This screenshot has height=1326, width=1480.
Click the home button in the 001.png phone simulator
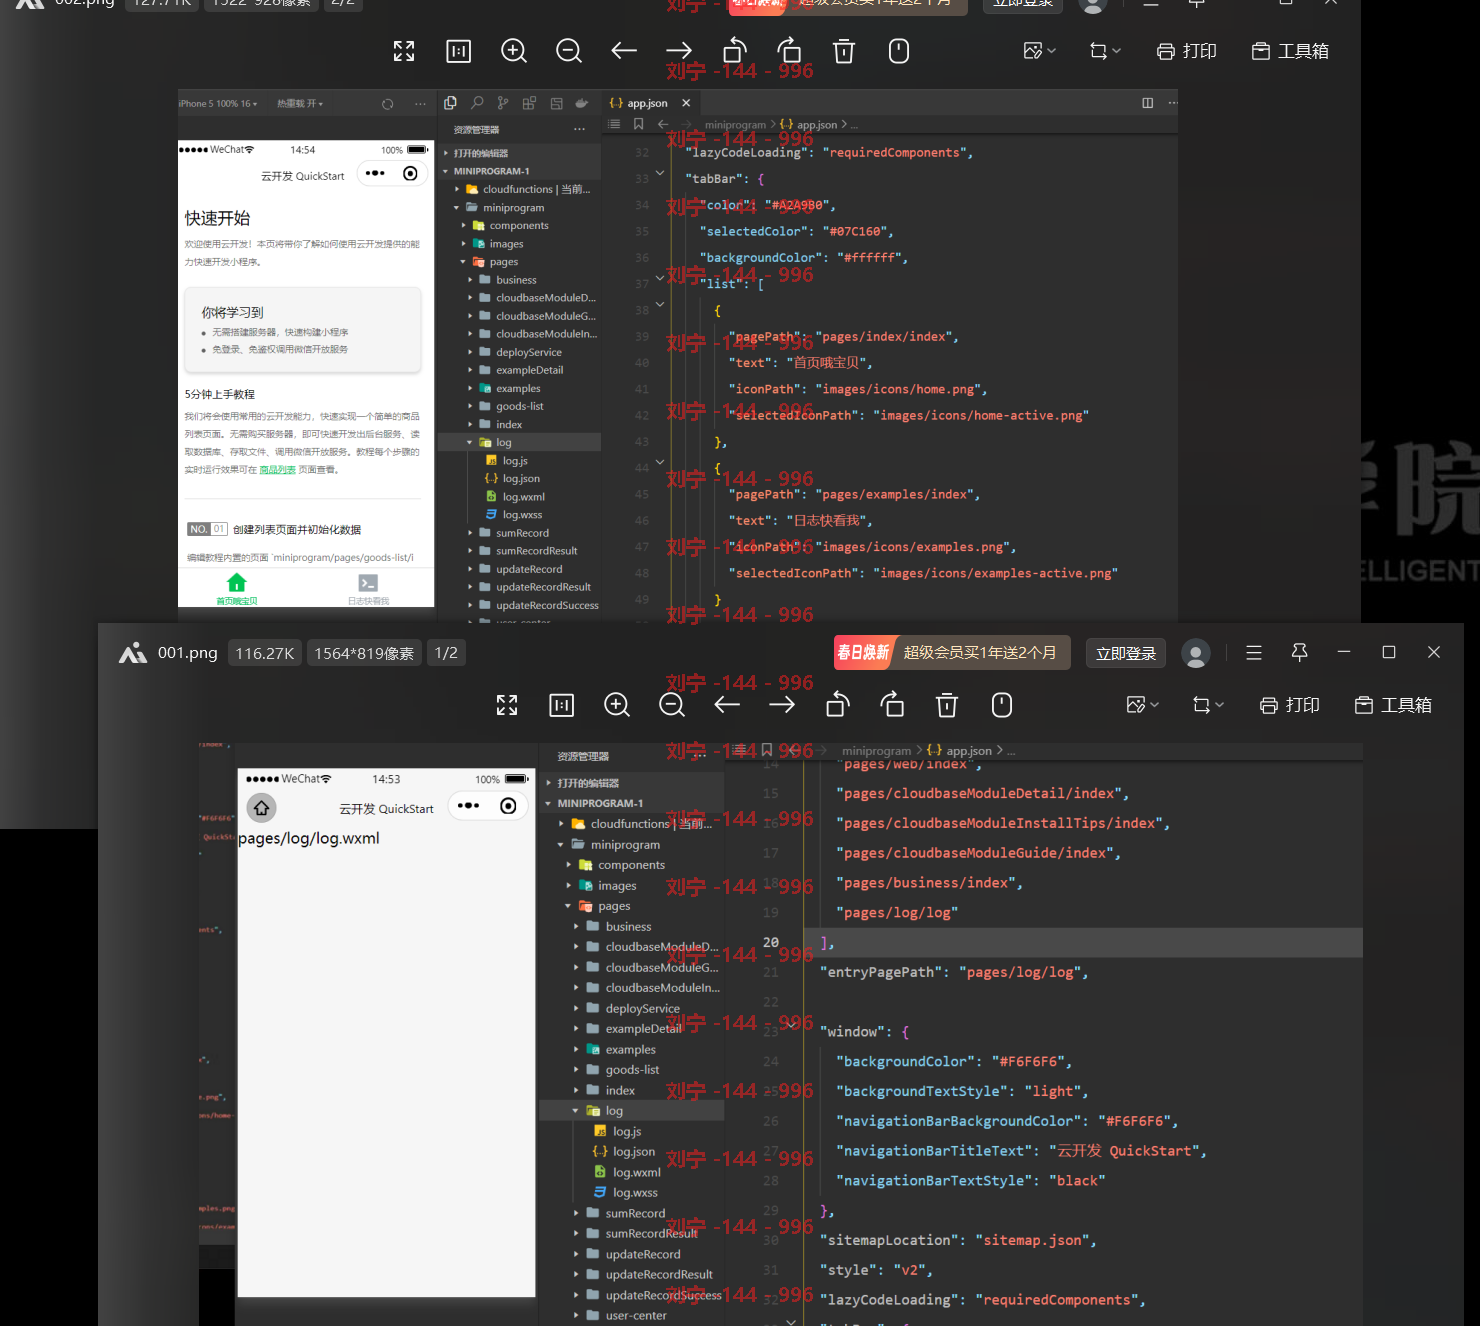pos(261,807)
